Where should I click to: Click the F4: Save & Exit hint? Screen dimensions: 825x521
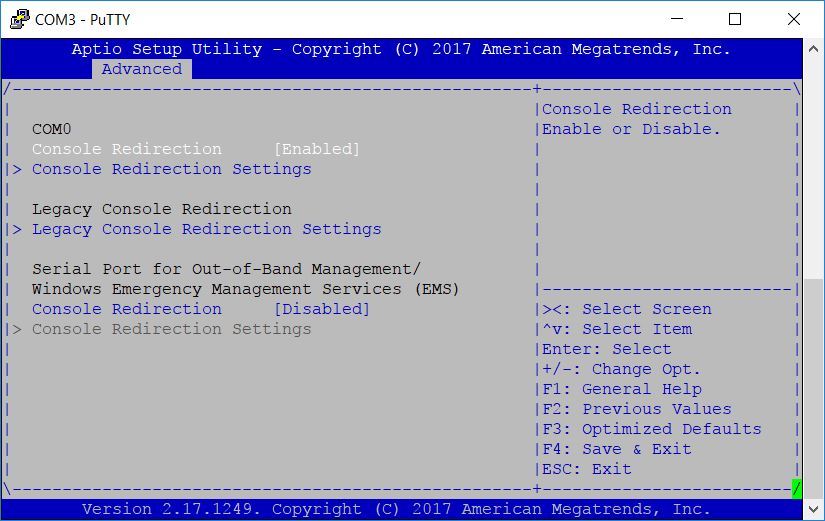[617, 449]
